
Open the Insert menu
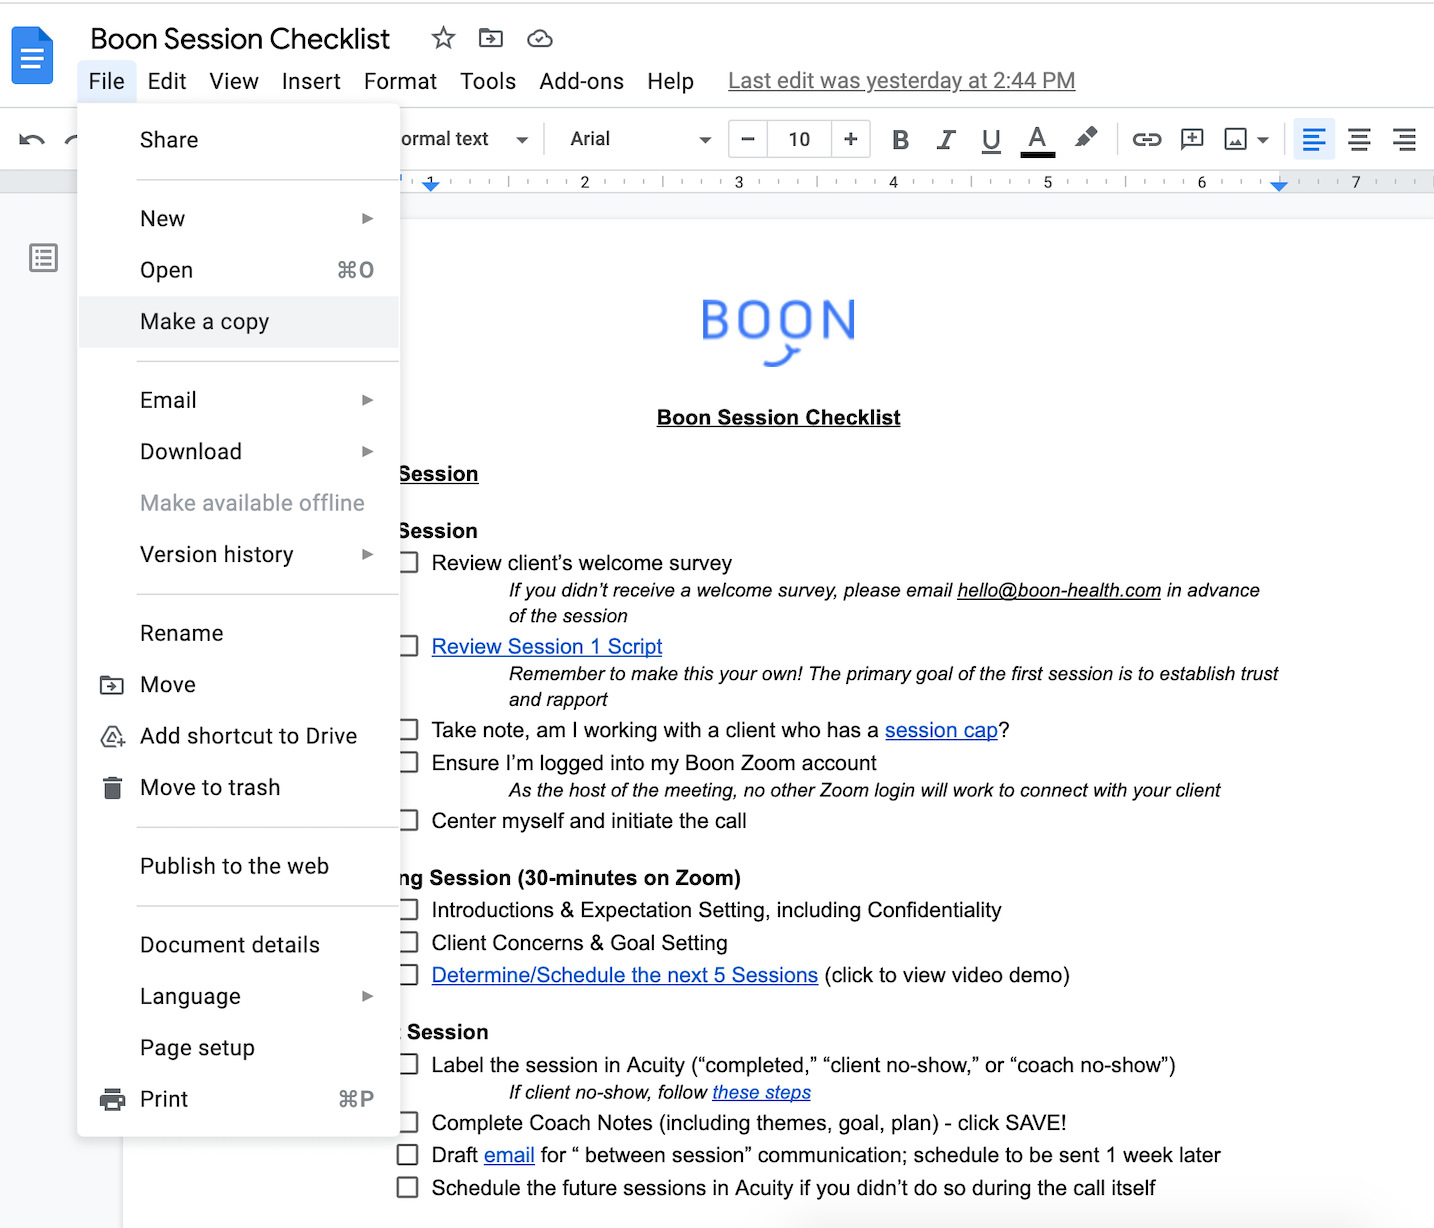tap(311, 81)
